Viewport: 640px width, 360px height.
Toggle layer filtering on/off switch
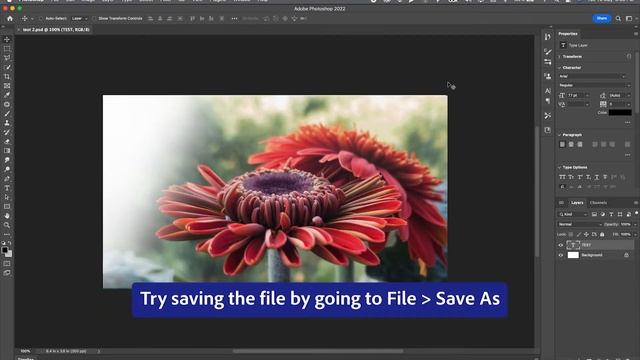[636, 213]
